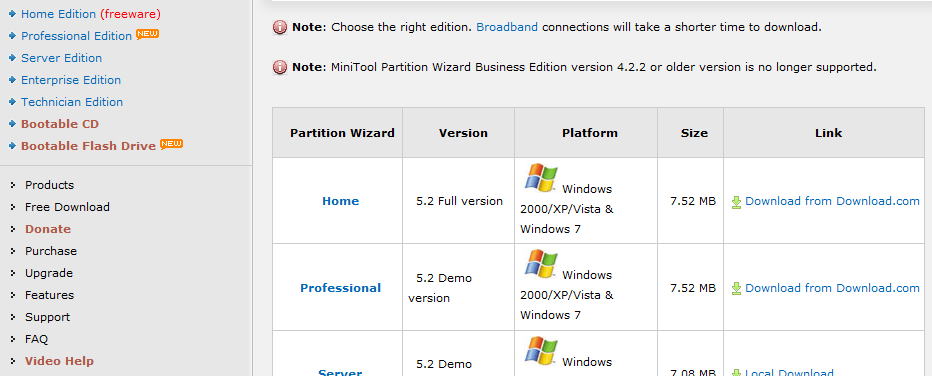The image size is (932, 376).
Task: Expand the Products menu item
Action: point(49,185)
